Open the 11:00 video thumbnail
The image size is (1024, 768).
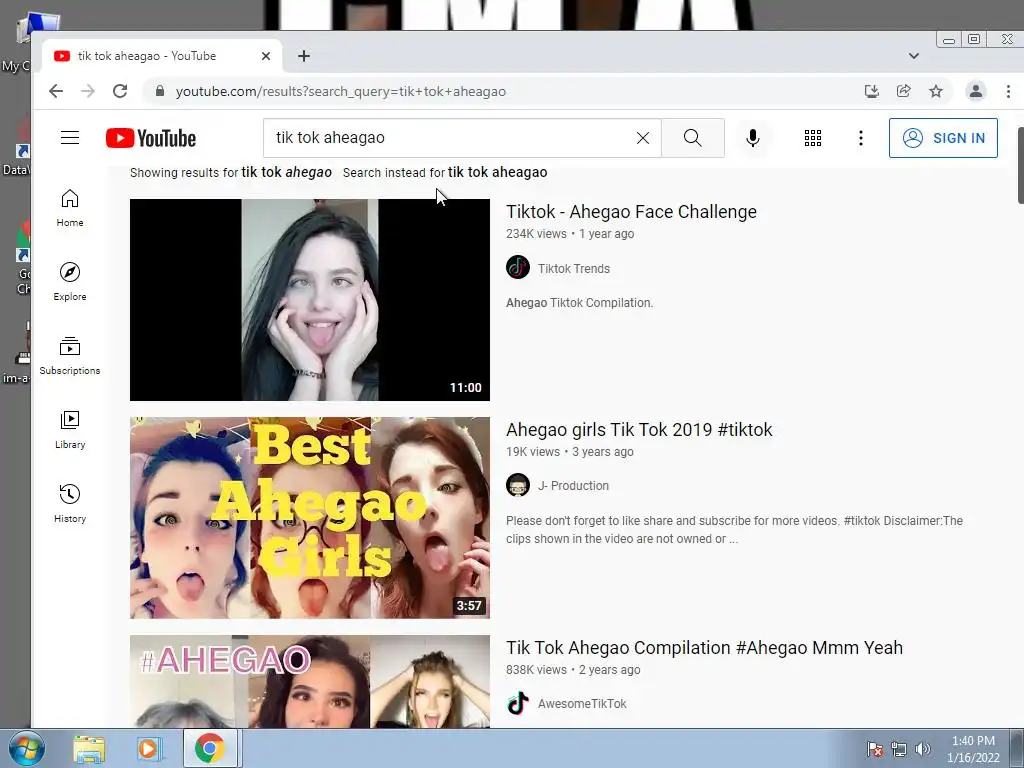click(x=310, y=300)
